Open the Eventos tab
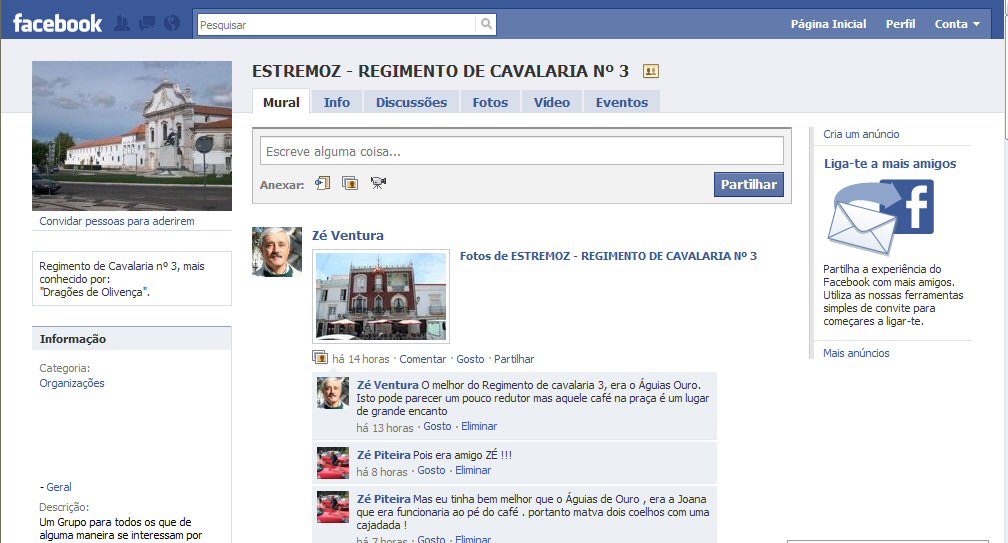The width and height of the screenshot is (1008, 543). pos(622,102)
